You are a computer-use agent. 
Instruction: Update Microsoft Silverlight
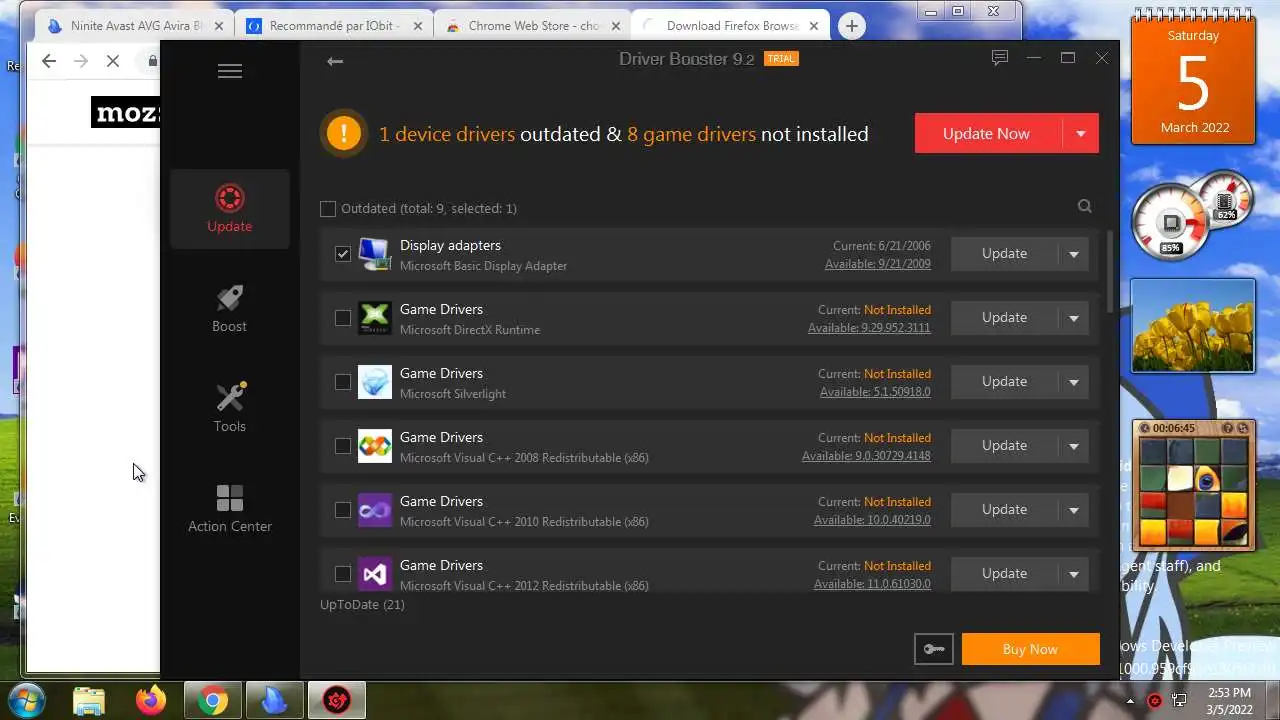(x=1005, y=382)
